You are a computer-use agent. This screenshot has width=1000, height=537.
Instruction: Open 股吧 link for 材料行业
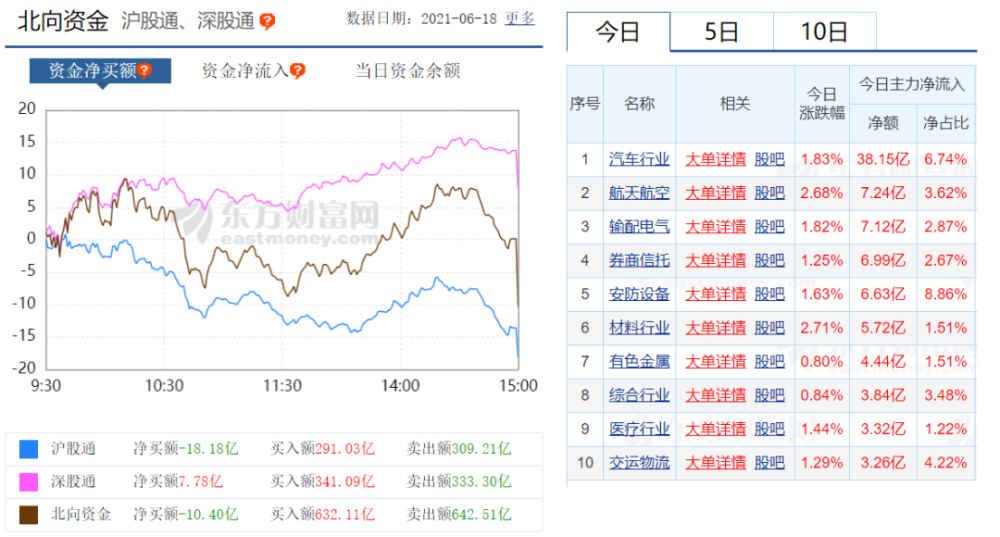pyautogui.click(x=769, y=328)
